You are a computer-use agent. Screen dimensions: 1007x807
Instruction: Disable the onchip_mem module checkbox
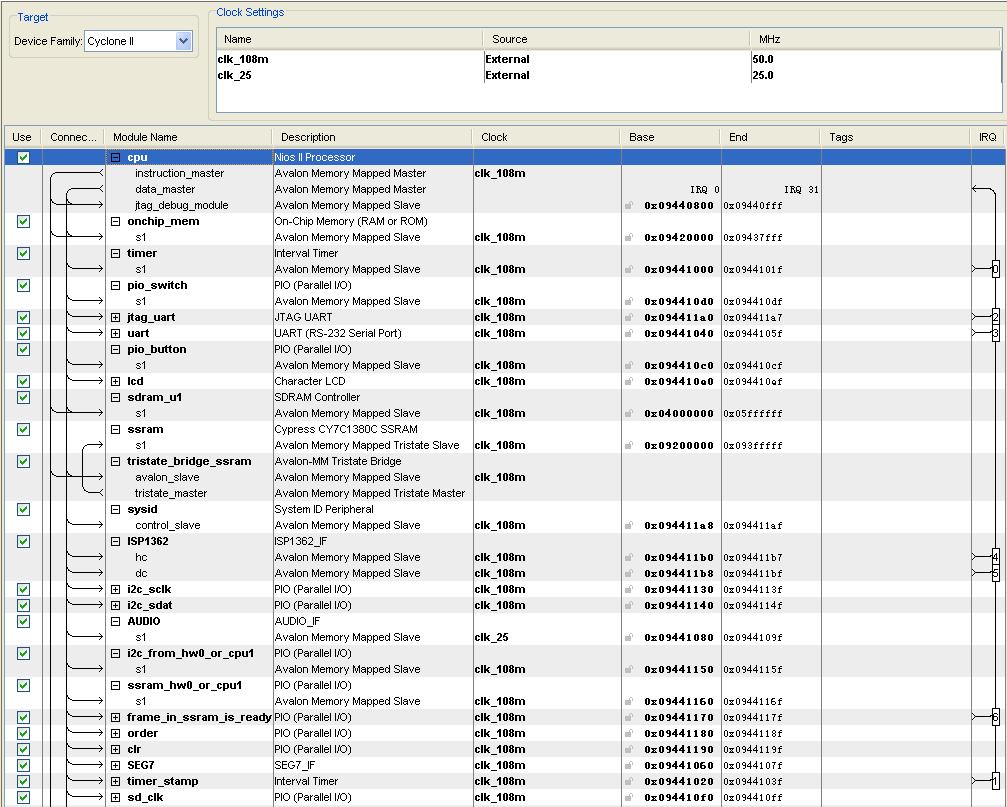click(23, 221)
